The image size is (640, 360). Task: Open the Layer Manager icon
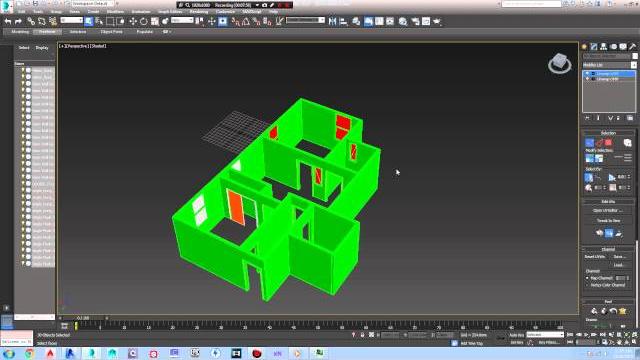click(x=356, y=21)
